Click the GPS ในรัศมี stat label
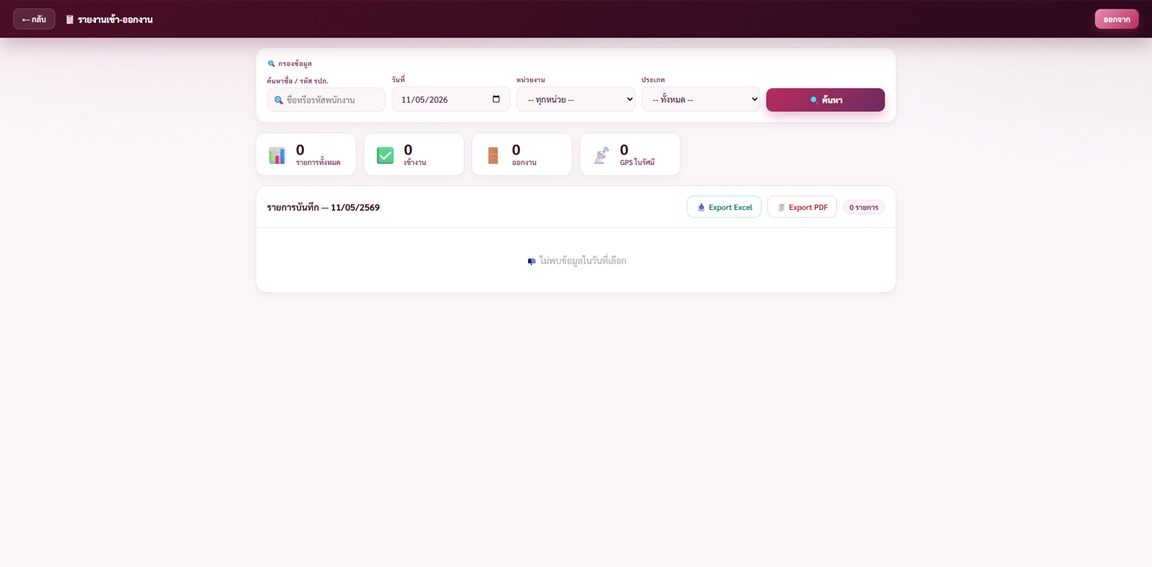The height and width of the screenshot is (567, 1152). 637,162
